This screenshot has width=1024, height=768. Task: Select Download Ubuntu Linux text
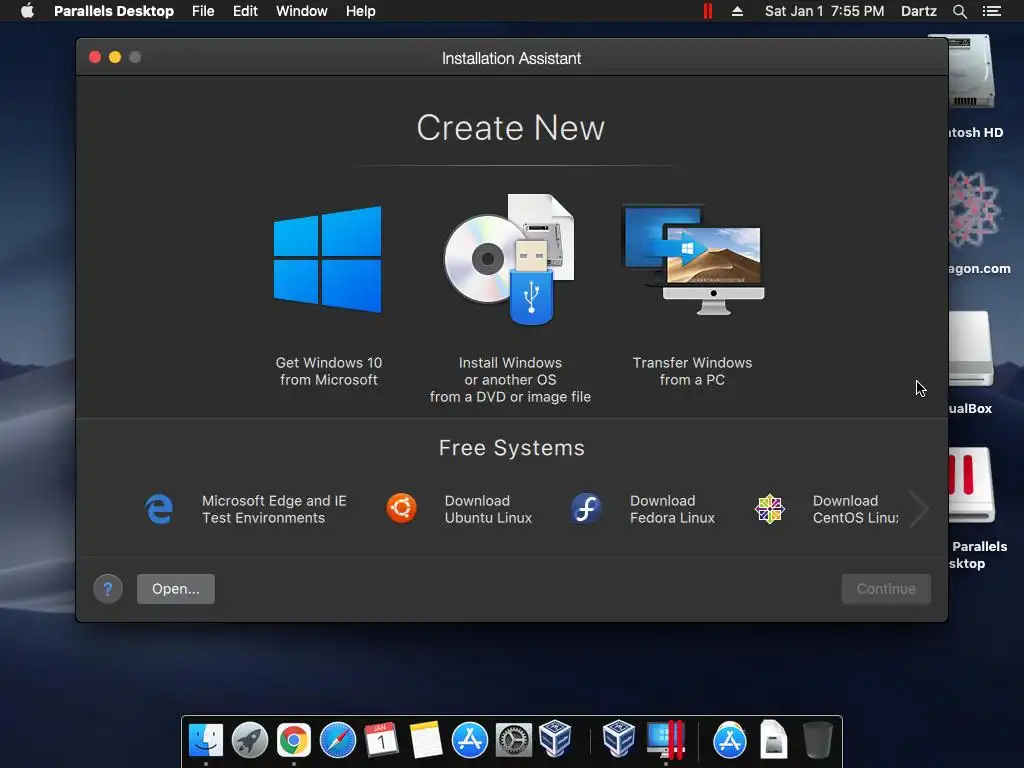tap(488, 509)
